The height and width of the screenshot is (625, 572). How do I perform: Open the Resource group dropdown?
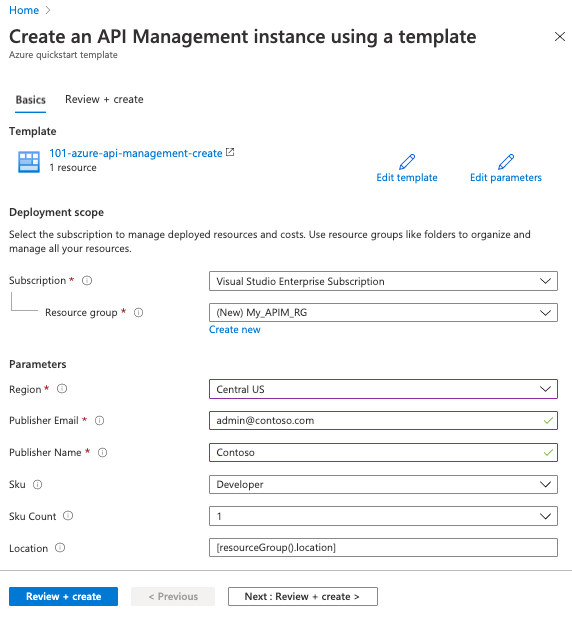pyautogui.click(x=383, y=312)
